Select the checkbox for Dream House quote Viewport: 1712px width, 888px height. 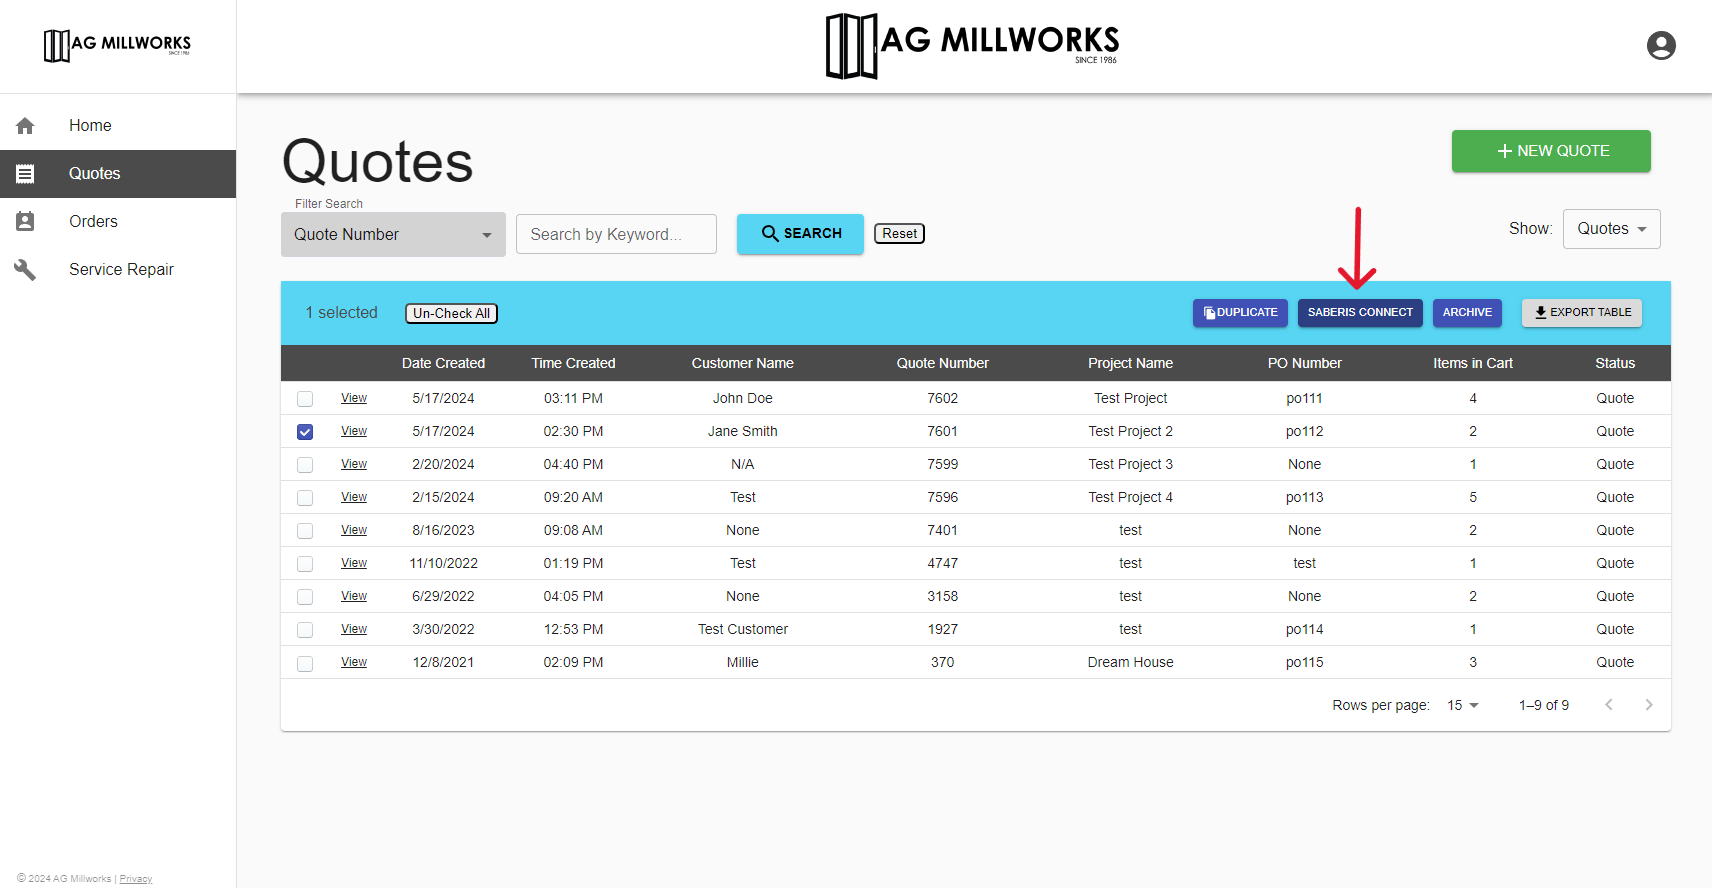pos(305,663)
